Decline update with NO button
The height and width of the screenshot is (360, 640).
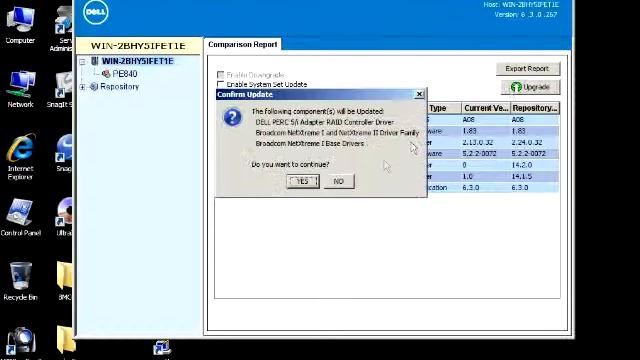click(339, 181)
